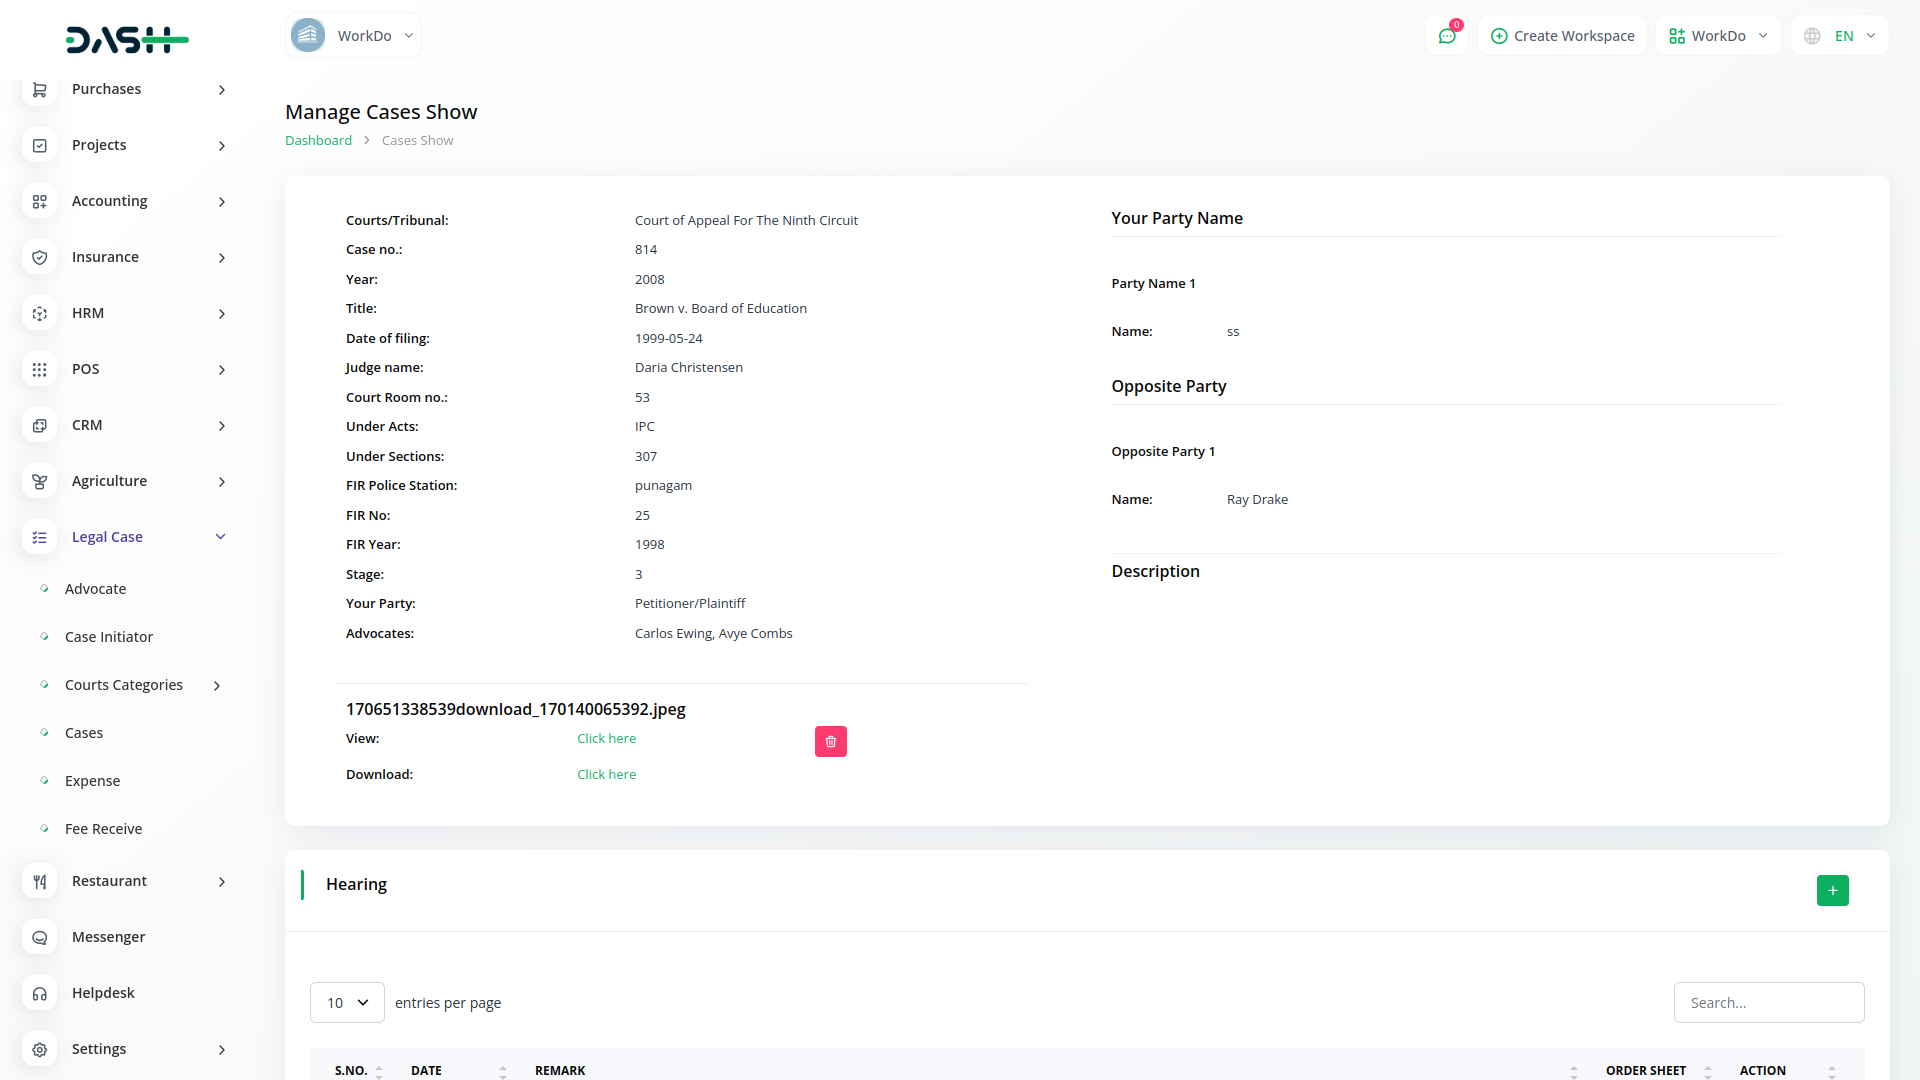Open the EN language dropdown

click(1840, 36)
